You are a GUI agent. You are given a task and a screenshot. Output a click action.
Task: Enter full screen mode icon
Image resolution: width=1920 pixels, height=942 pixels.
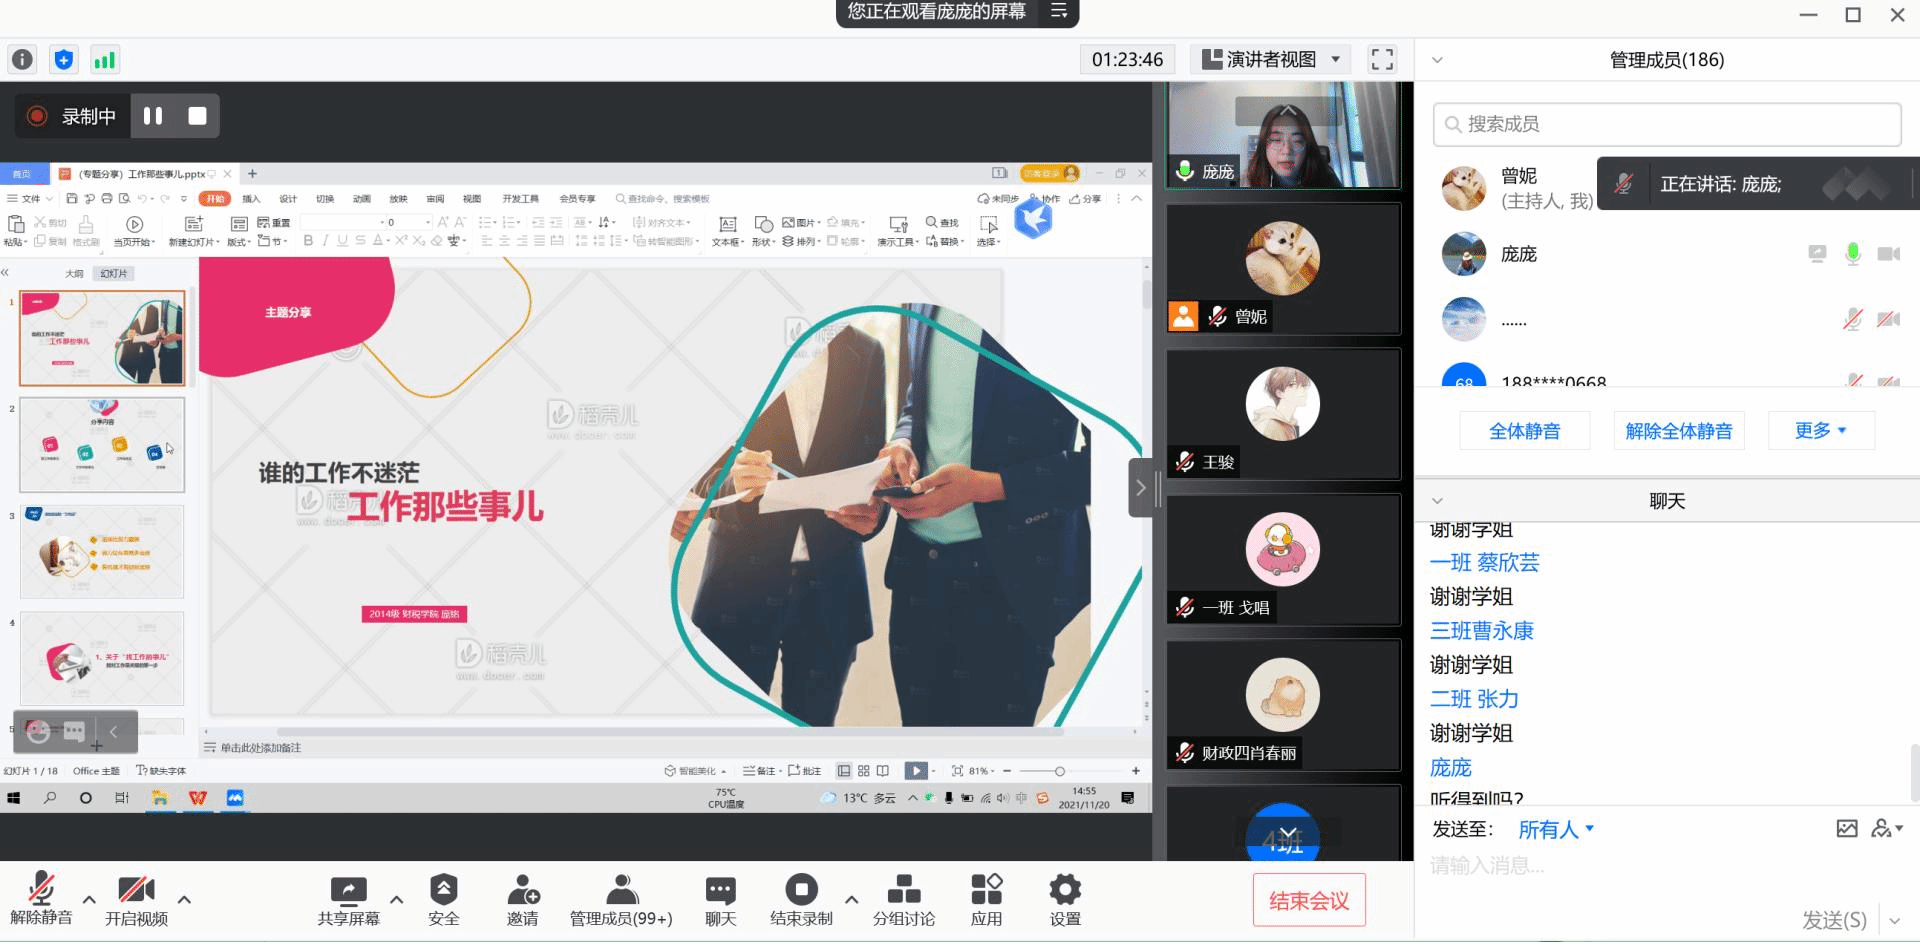[x=1382, y=60]
